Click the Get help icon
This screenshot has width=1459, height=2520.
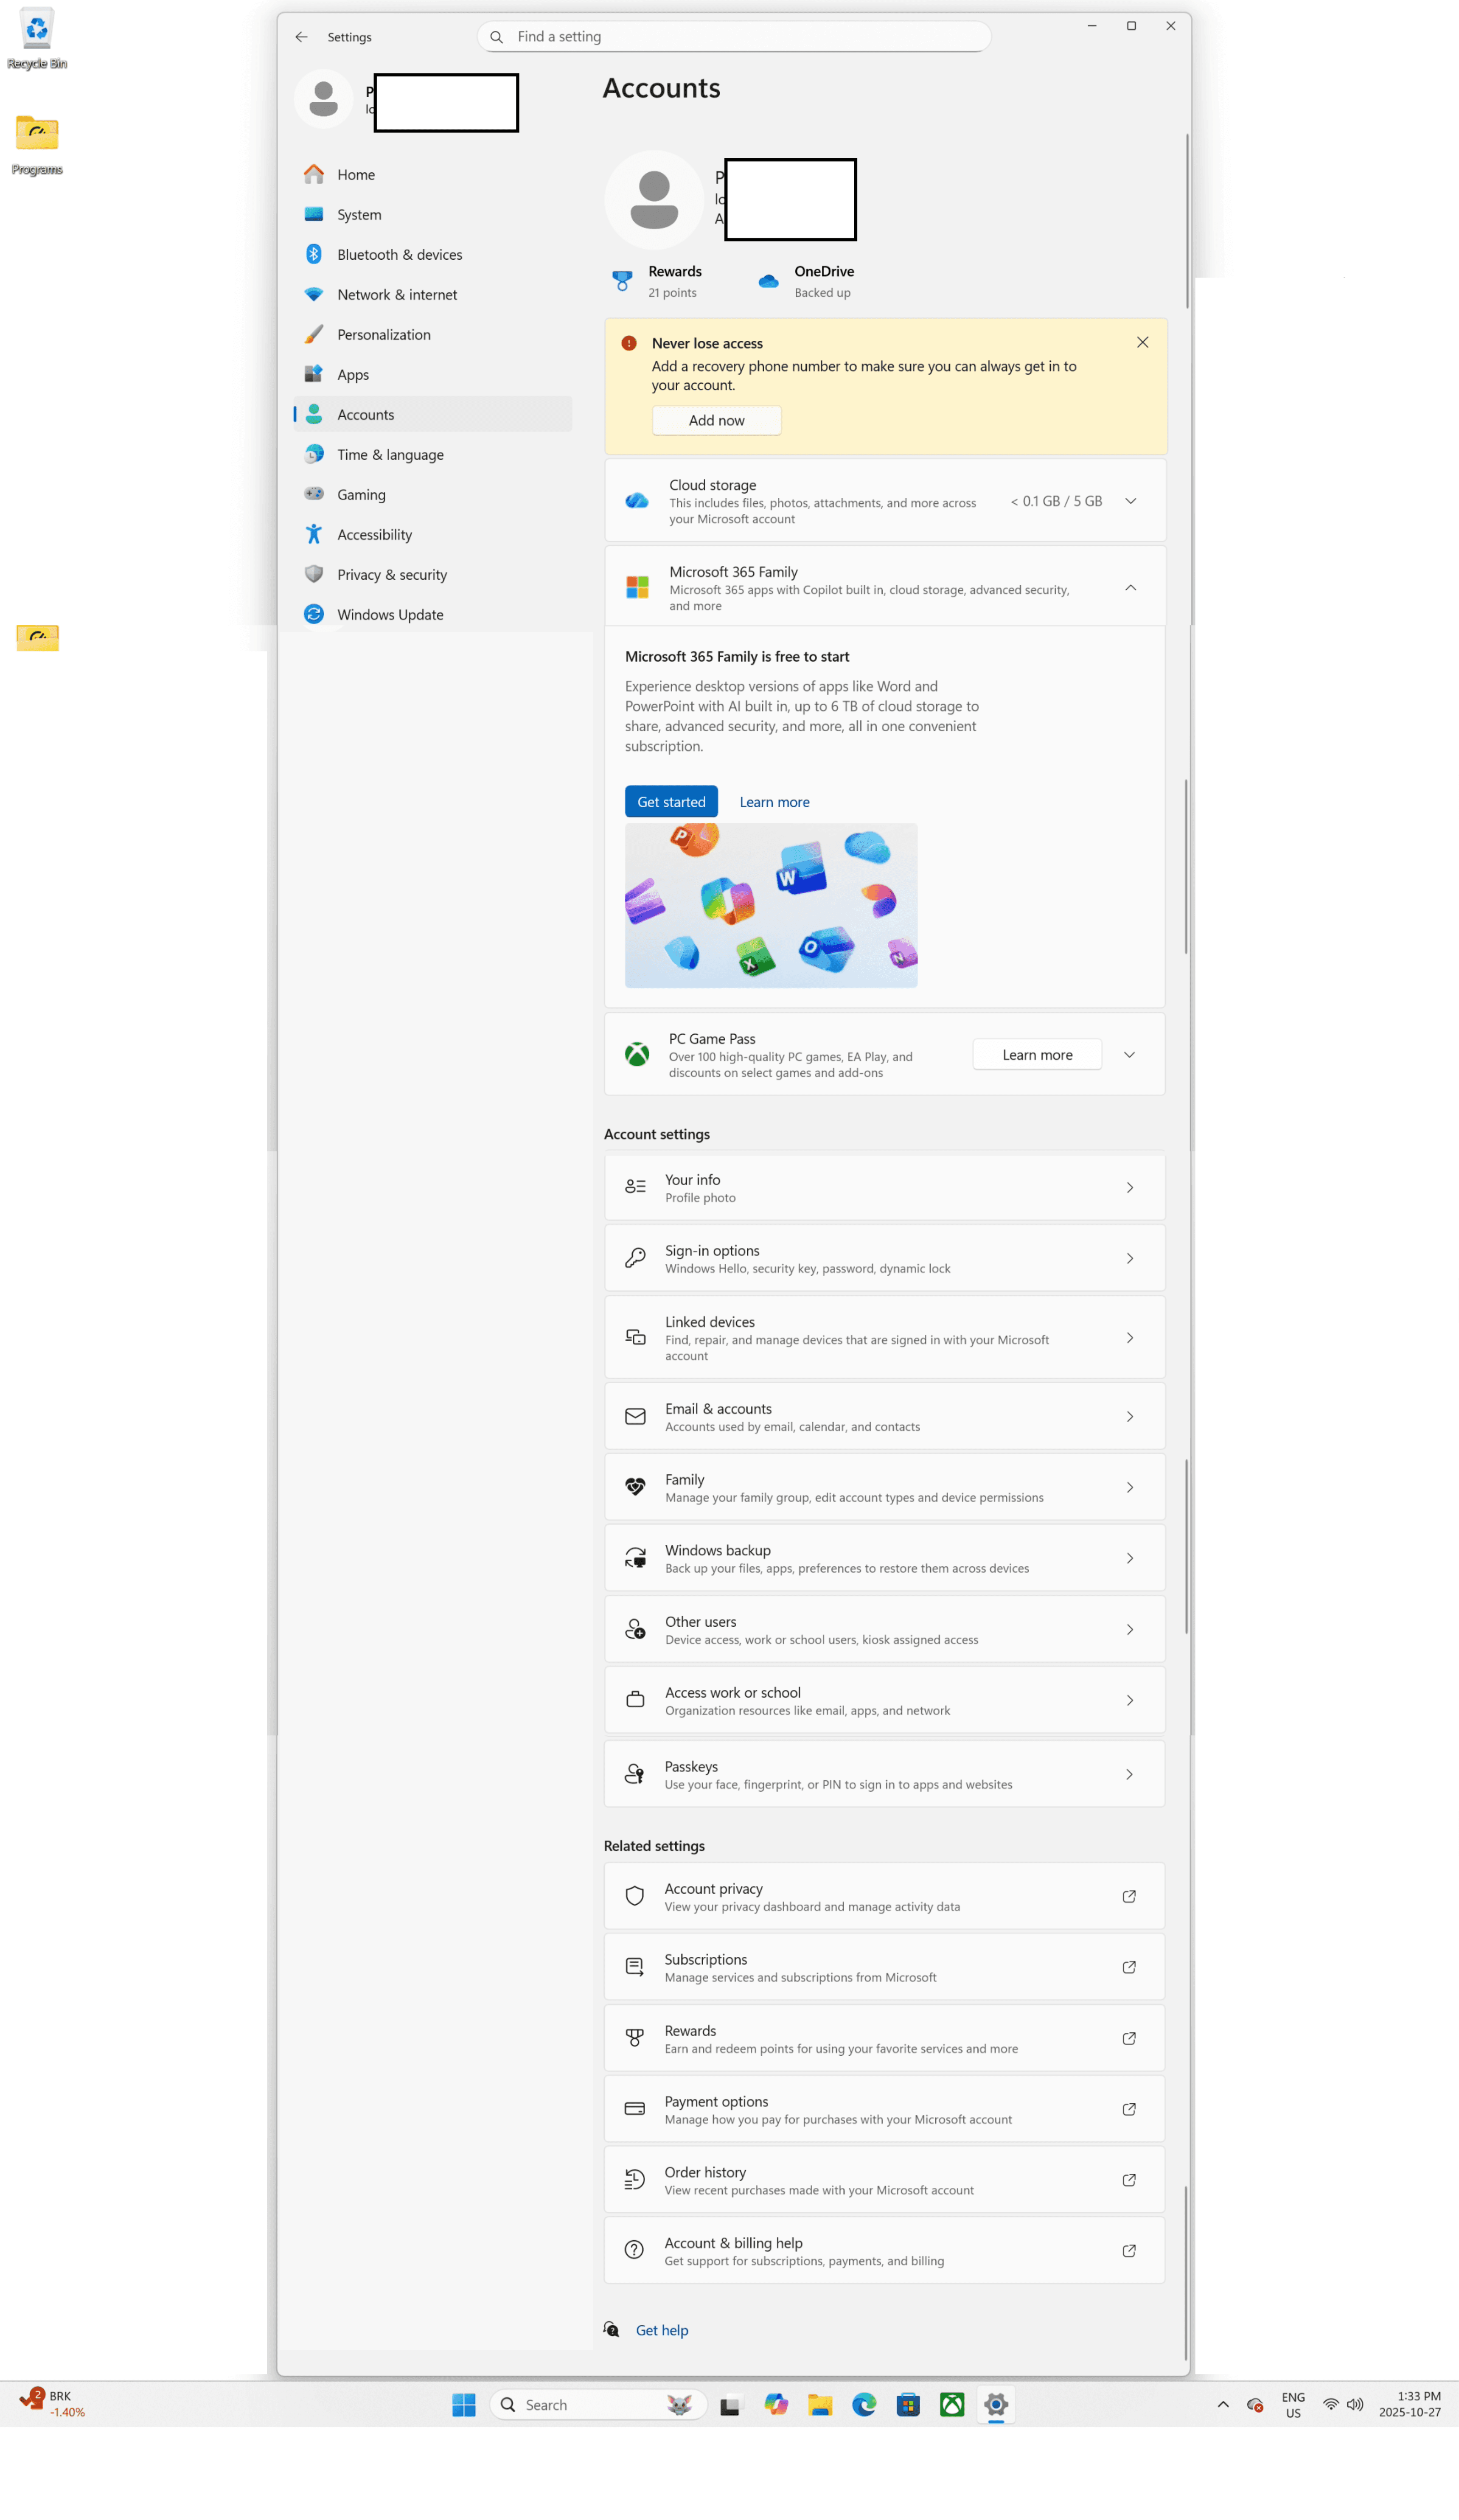click(x=612, y=2330)
